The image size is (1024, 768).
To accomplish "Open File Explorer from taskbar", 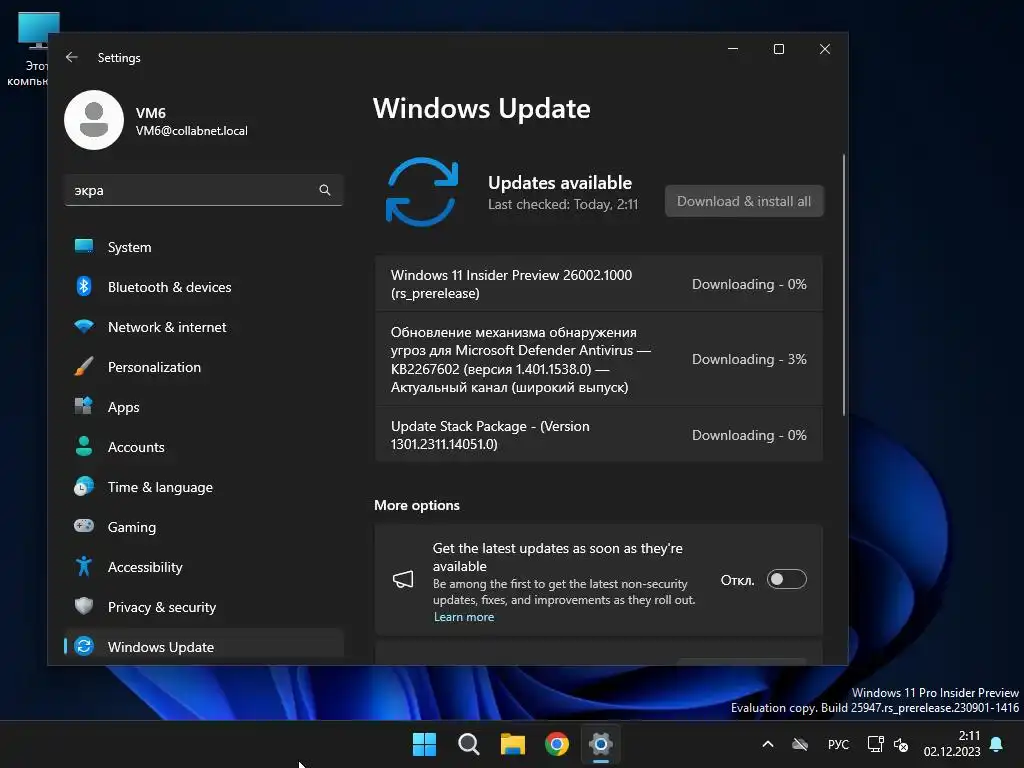I will click(x=513, y=744).
